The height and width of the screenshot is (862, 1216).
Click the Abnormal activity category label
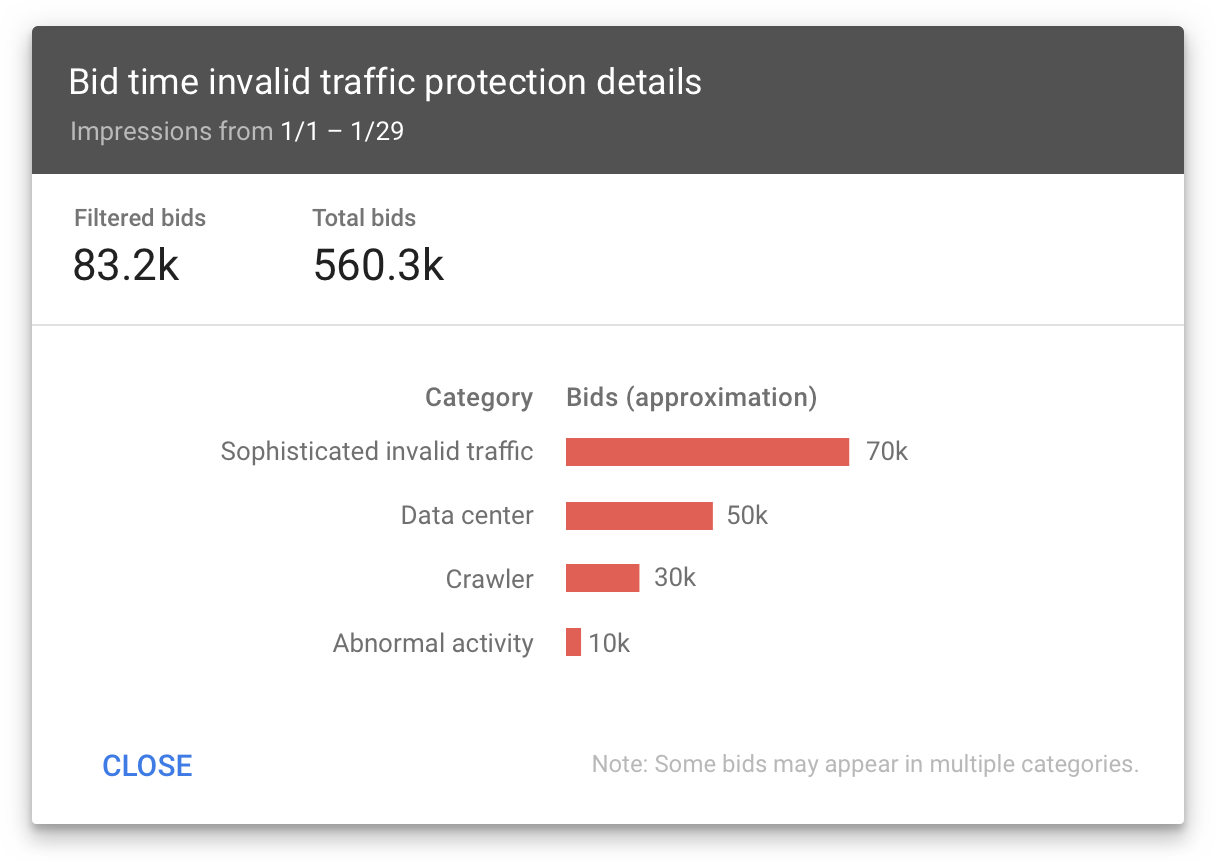point(433,643)
